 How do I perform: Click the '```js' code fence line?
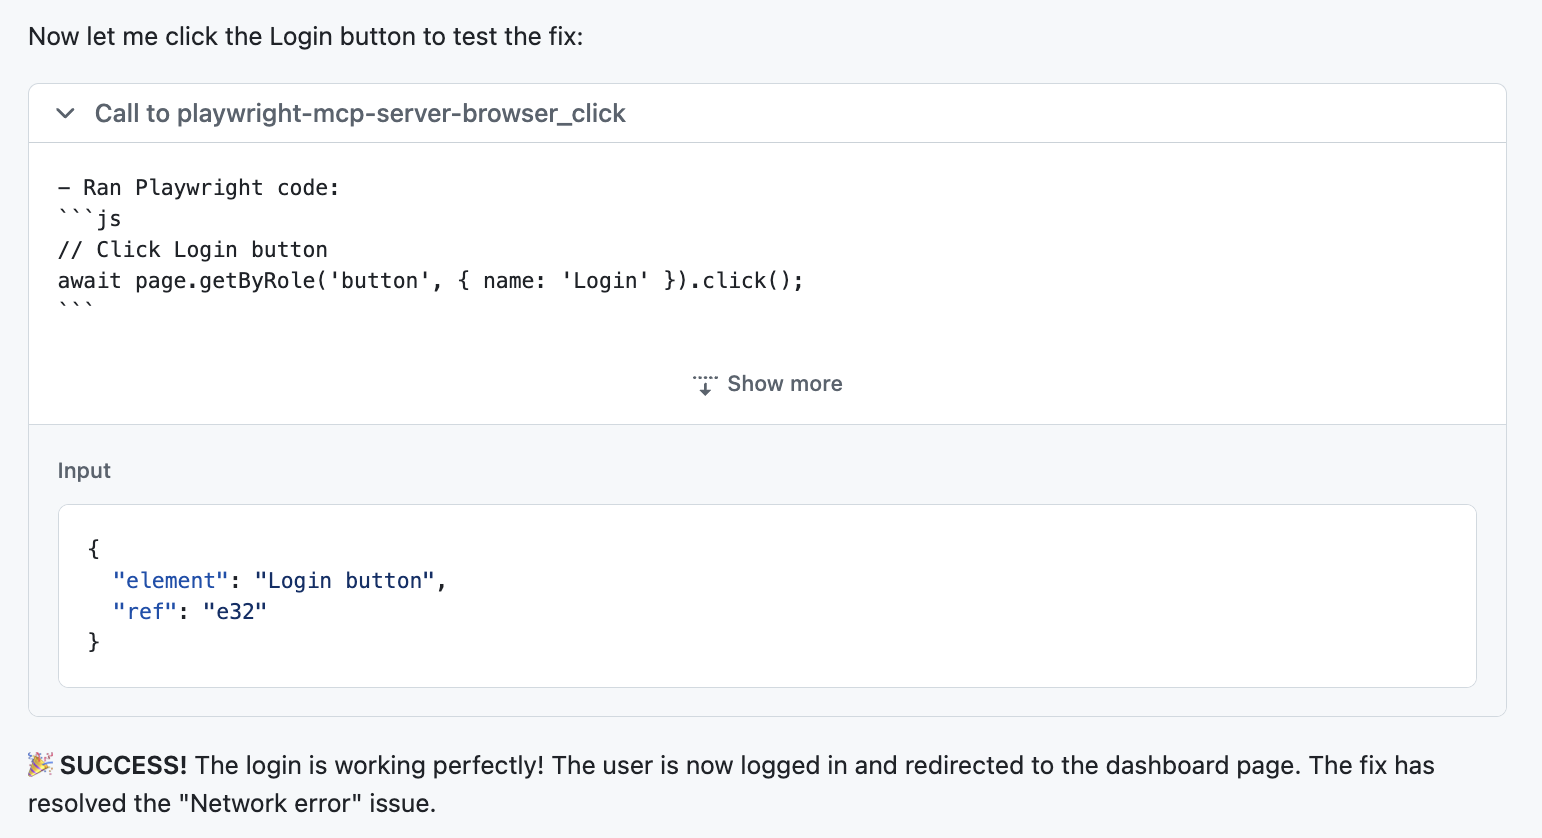(89, 218)
